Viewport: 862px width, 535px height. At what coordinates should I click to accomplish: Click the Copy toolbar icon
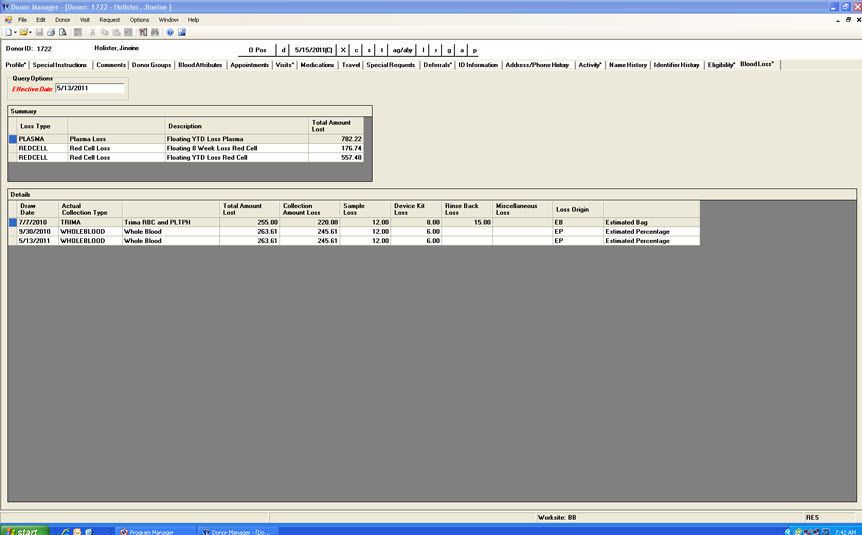pyautogui.click(x=104, y=32)
